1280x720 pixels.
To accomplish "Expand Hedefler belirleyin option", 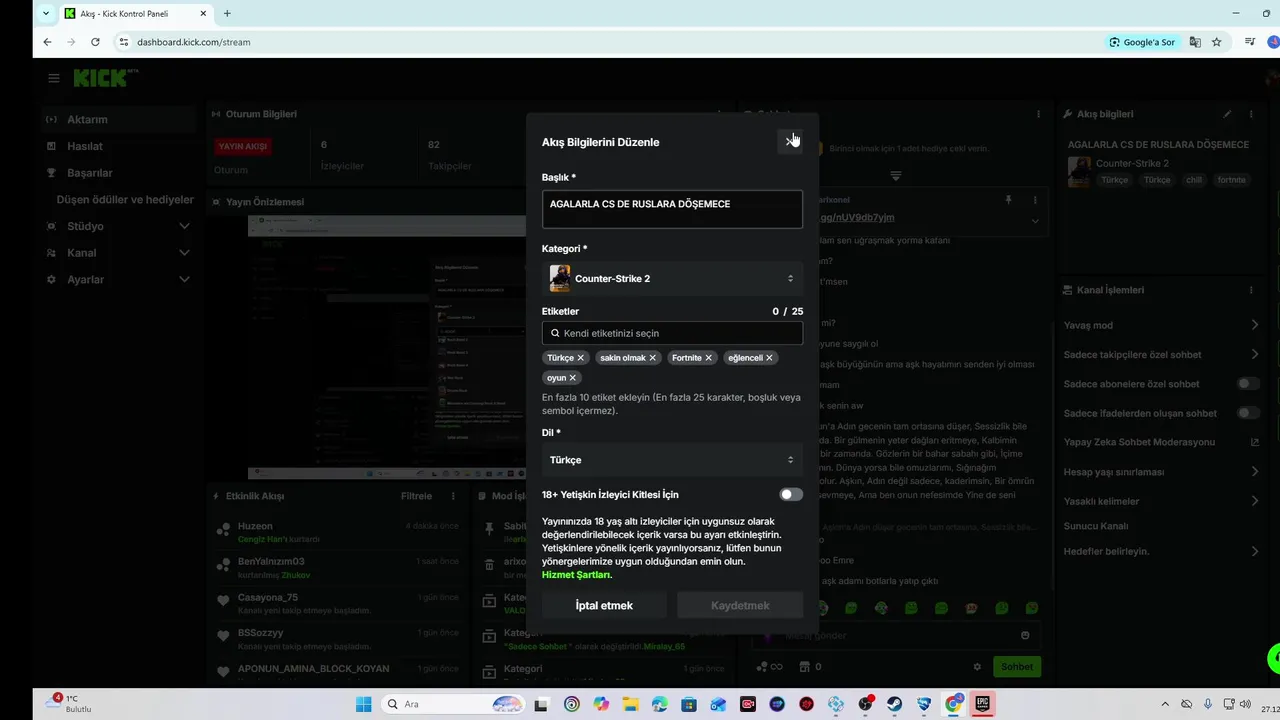I will coord(1254,551).
